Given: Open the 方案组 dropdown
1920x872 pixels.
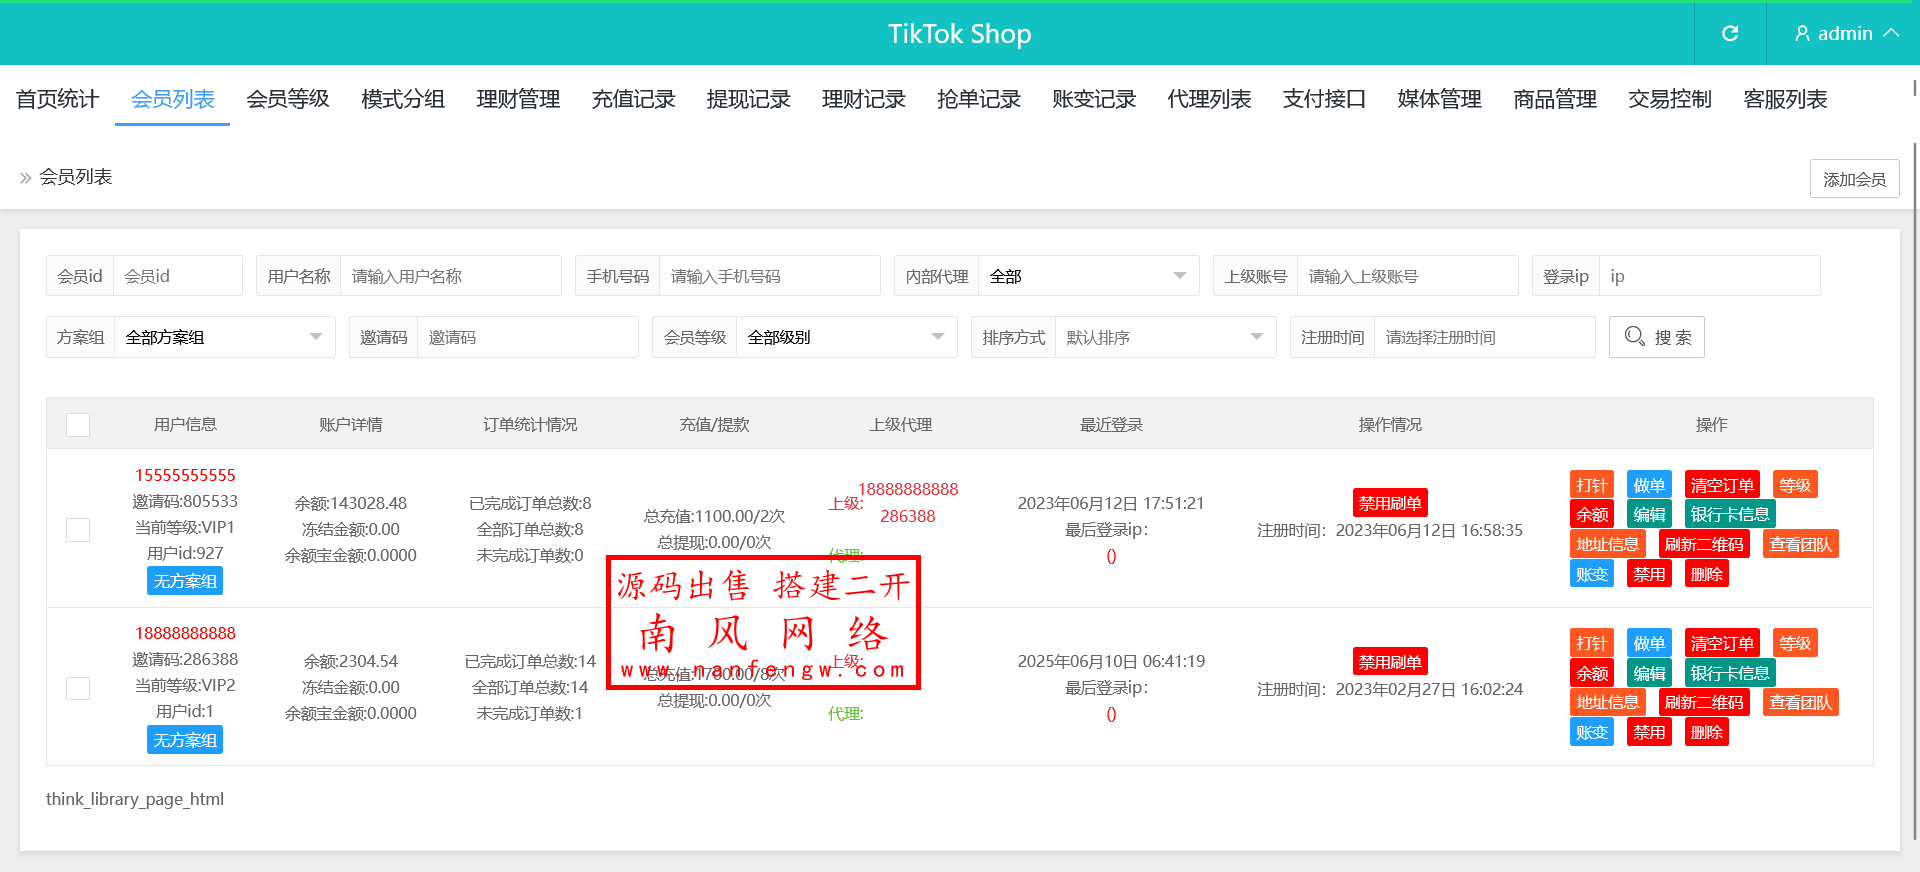Looking at the screenshot, I should (224, 337).
